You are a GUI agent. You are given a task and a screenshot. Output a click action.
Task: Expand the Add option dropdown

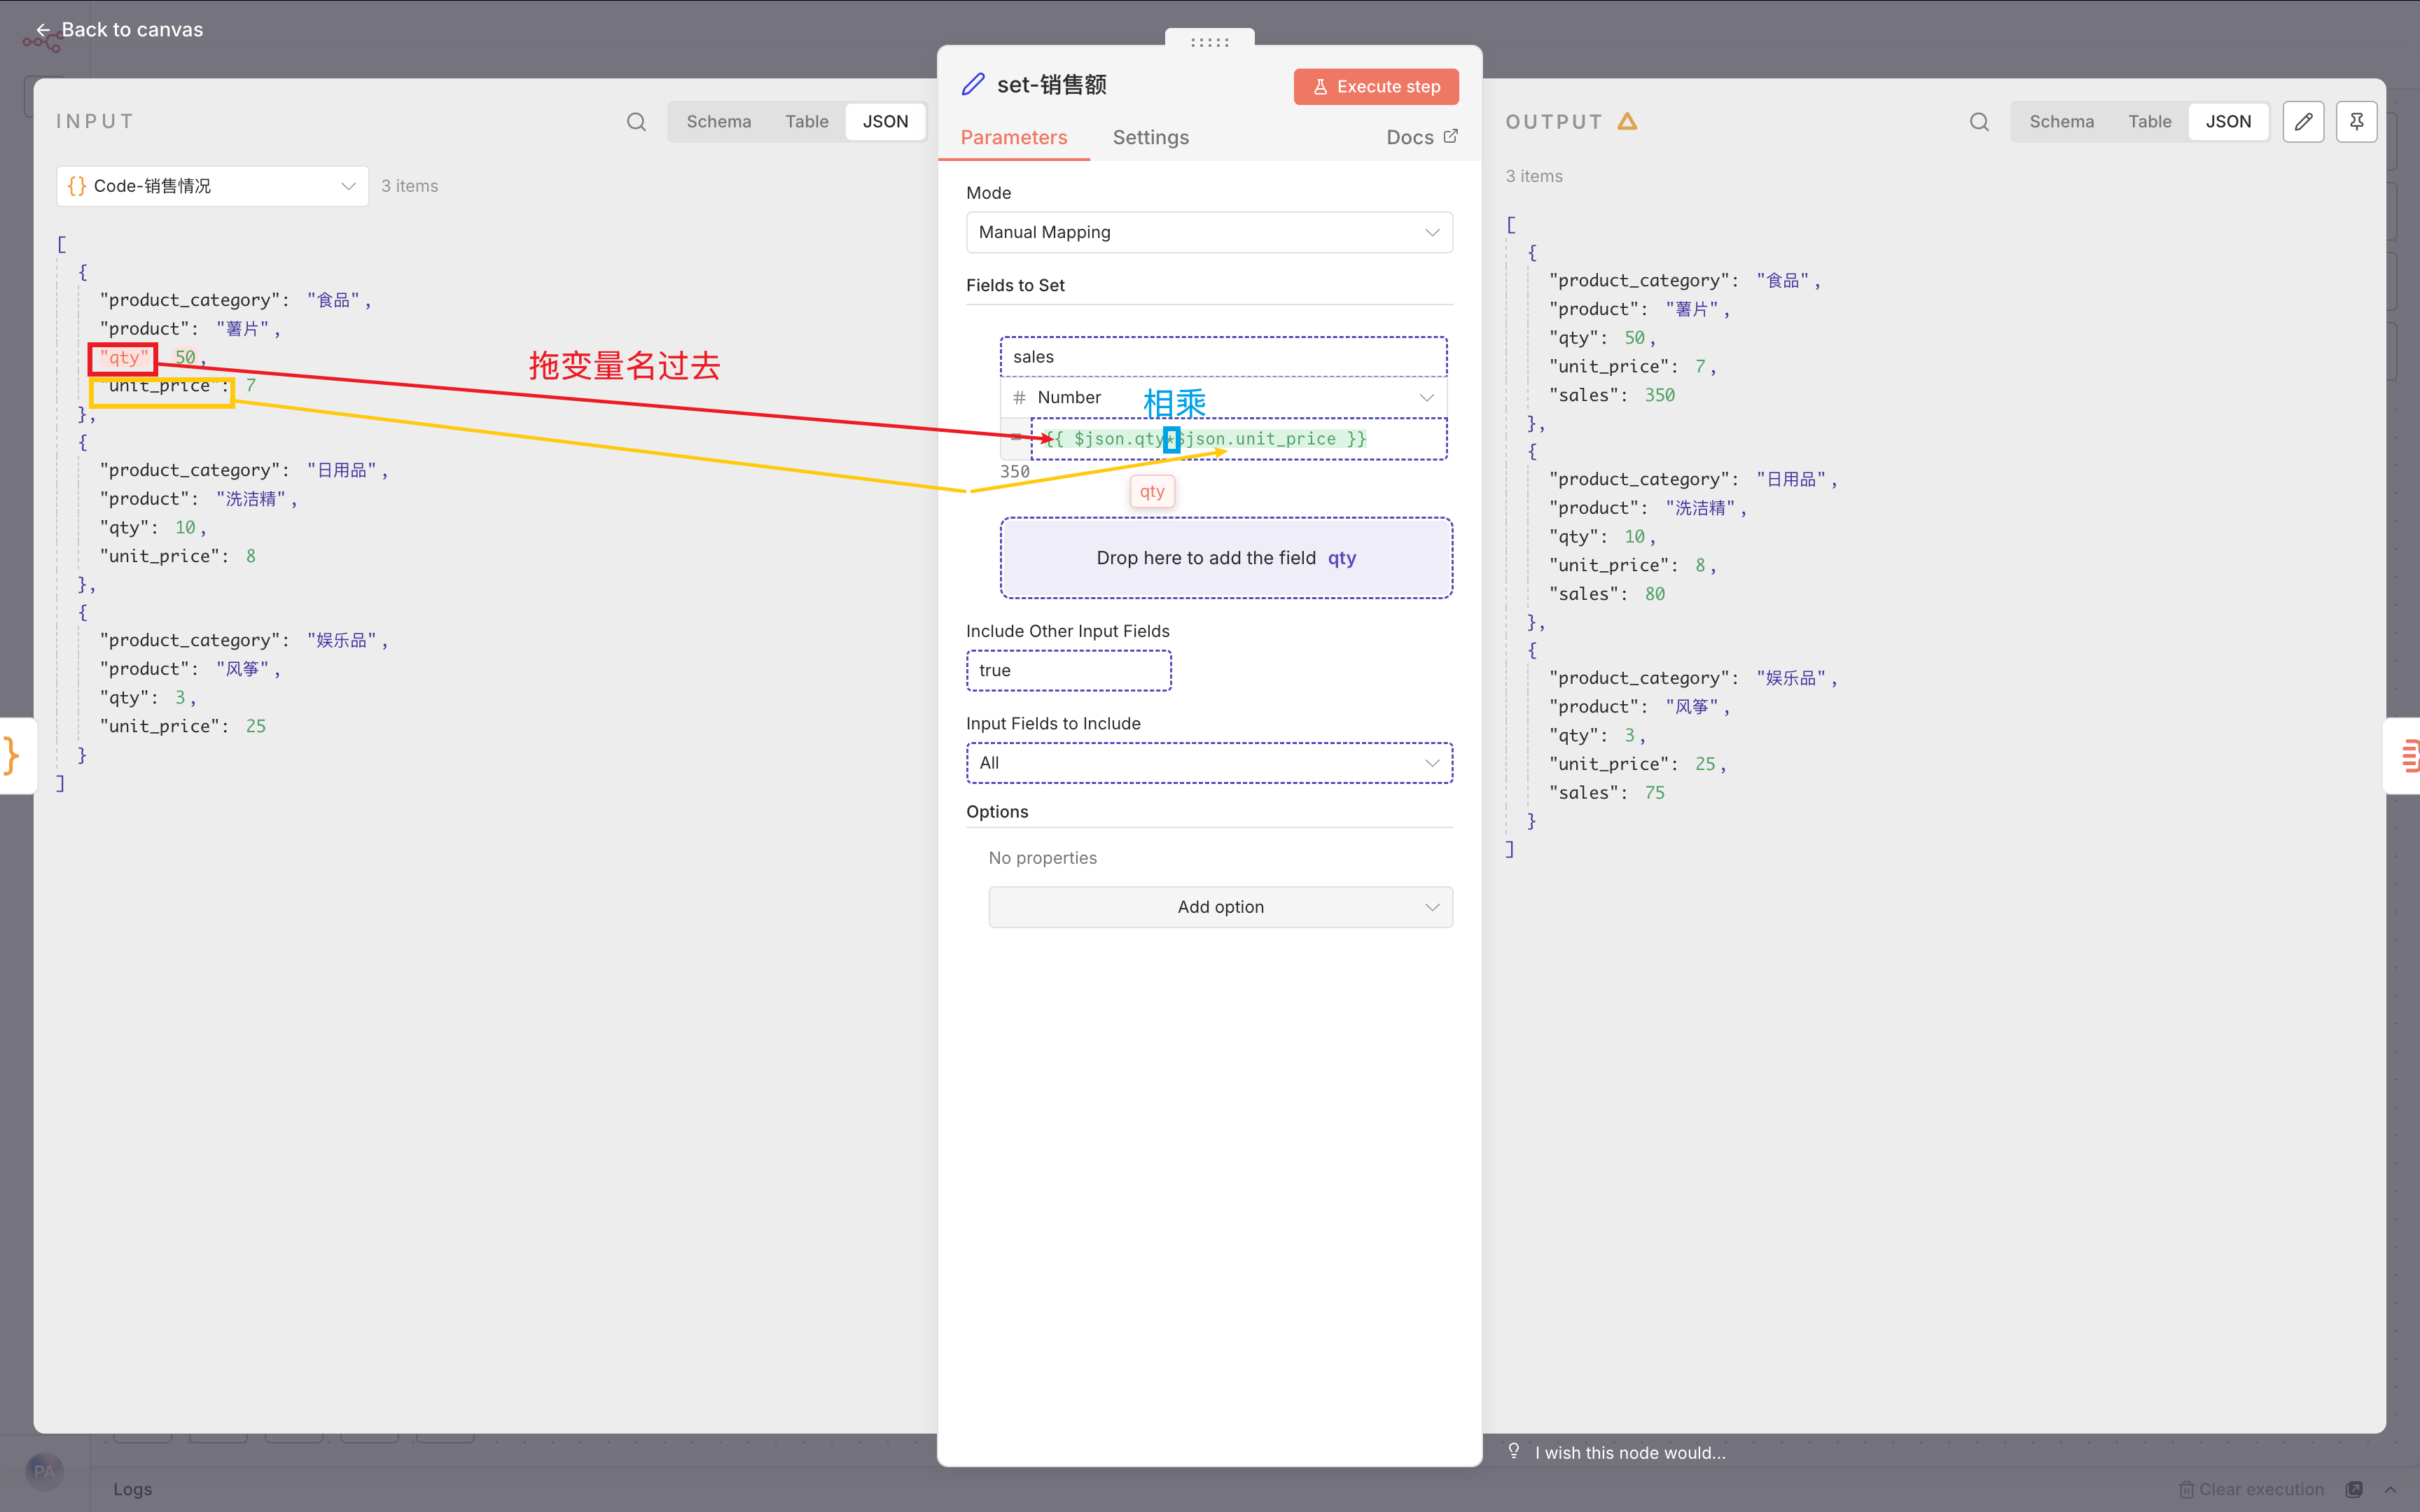coord(1220,907)
